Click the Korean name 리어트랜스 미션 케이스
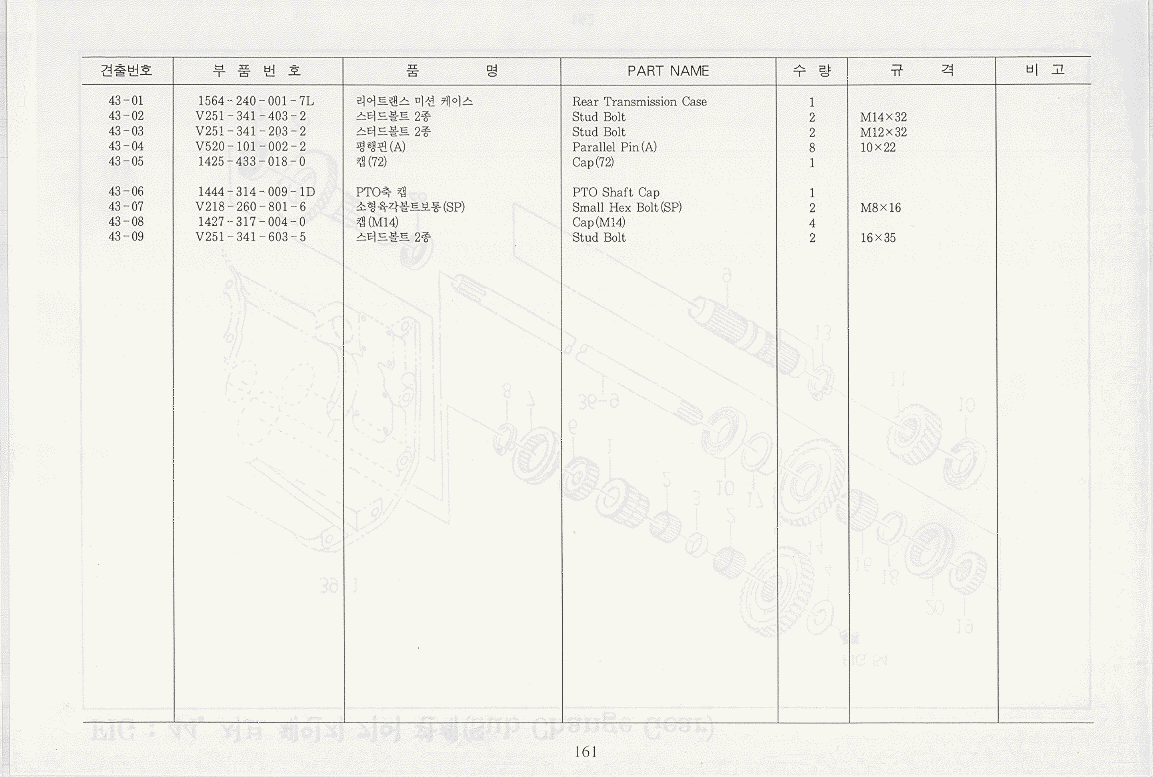 [414, 101]
